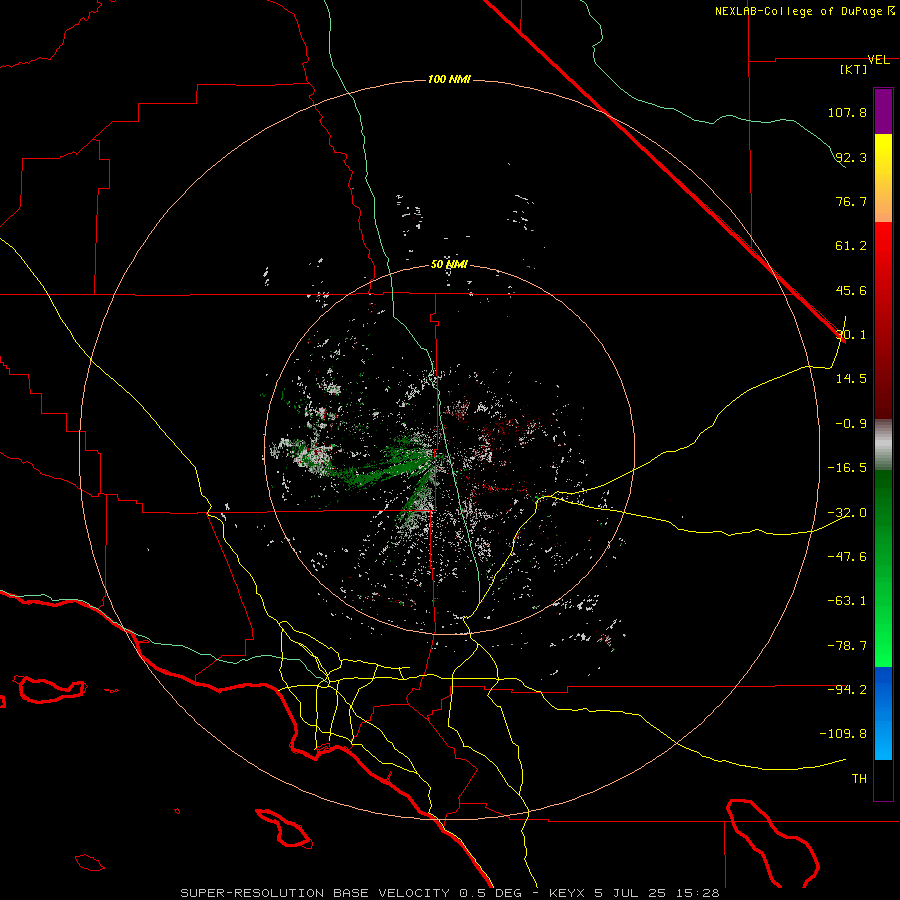Select the -32.0 velocity scale value
Viewport: 900px width, 900px height.
[847, 513]
